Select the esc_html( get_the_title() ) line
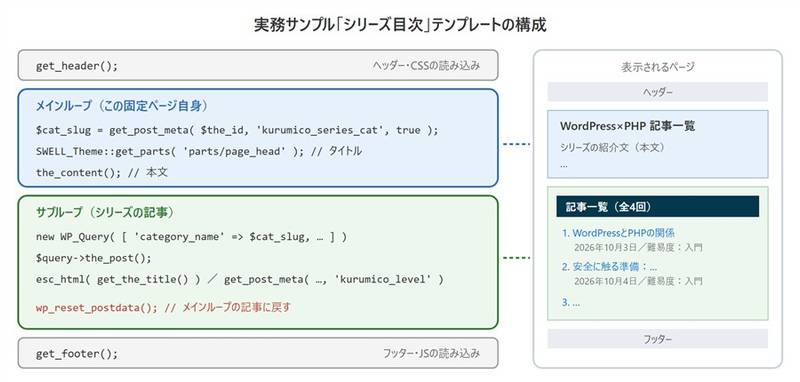Viewport: 800px width, 382px height. click(x=240, y=279)
